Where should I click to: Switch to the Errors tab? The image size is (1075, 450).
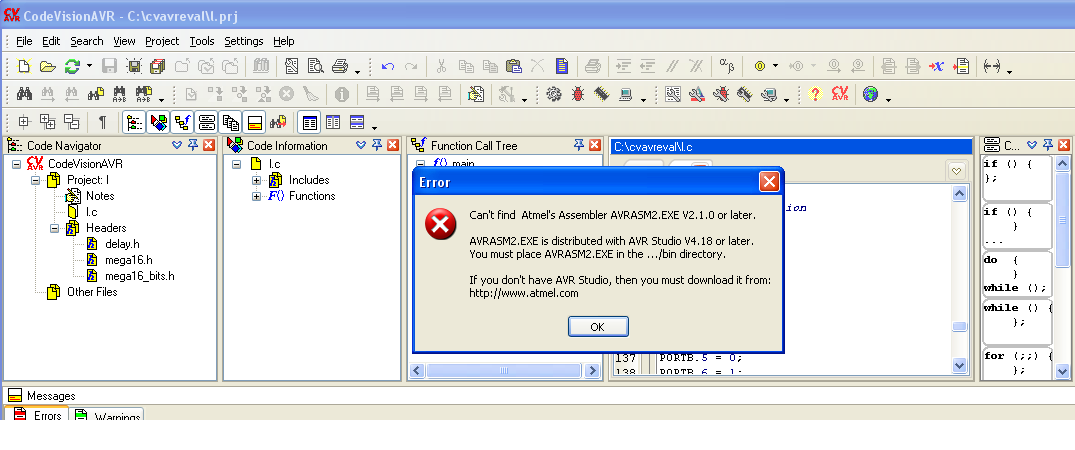coord(38,414)
